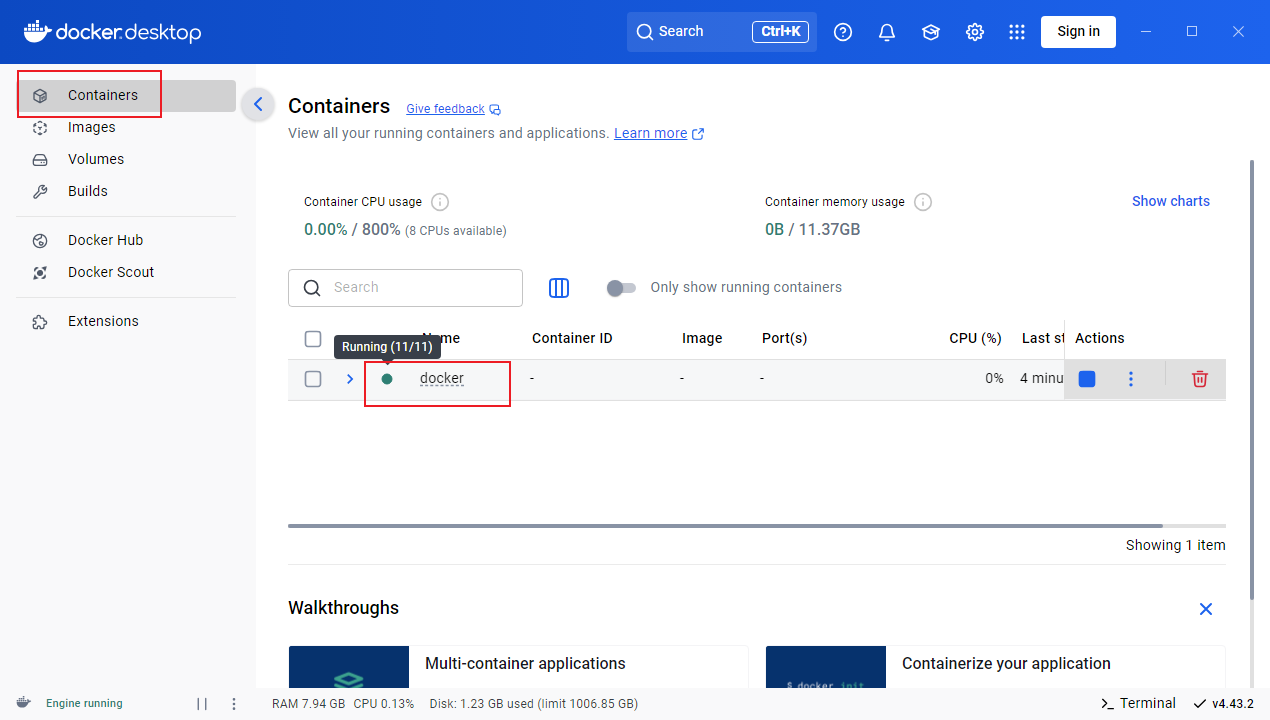Open the notifications bell icon
The image size is (1270, 720).
click(887, 32)
